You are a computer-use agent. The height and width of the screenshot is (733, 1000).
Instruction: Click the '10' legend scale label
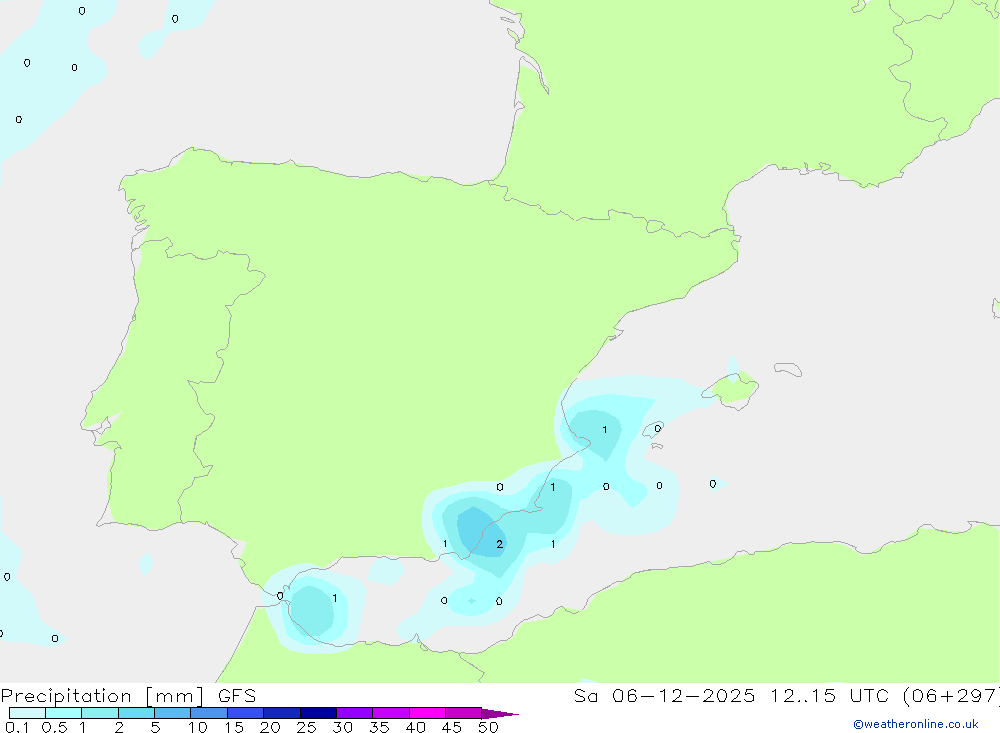click(x=198, y=727)
